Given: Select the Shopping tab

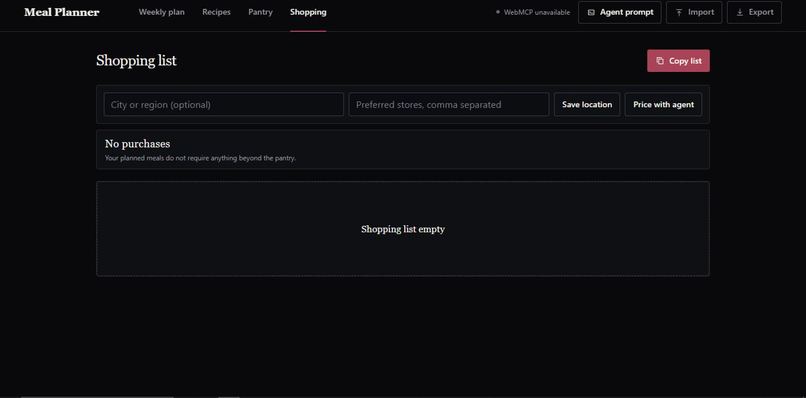Looking at the screenshot, I should [x=308, y=12].
